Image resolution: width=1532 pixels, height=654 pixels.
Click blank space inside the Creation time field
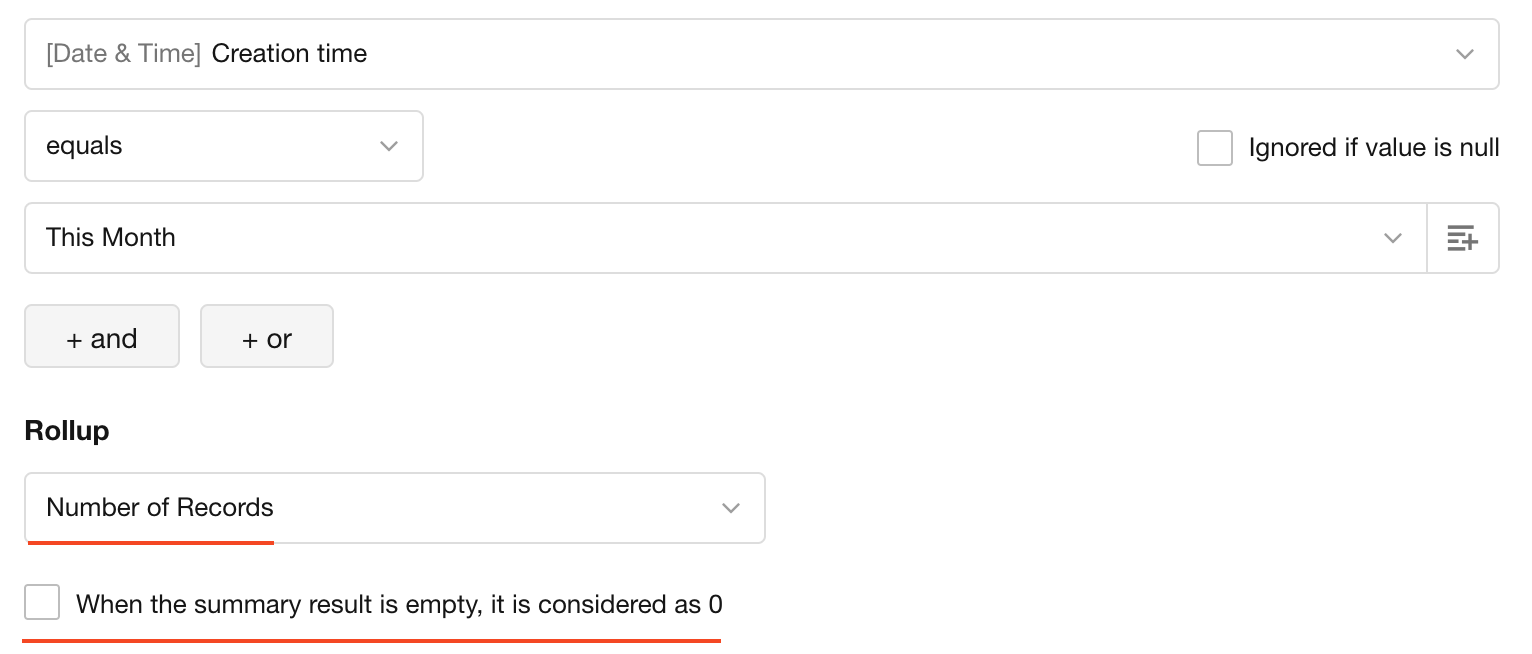tap(900, 54)
